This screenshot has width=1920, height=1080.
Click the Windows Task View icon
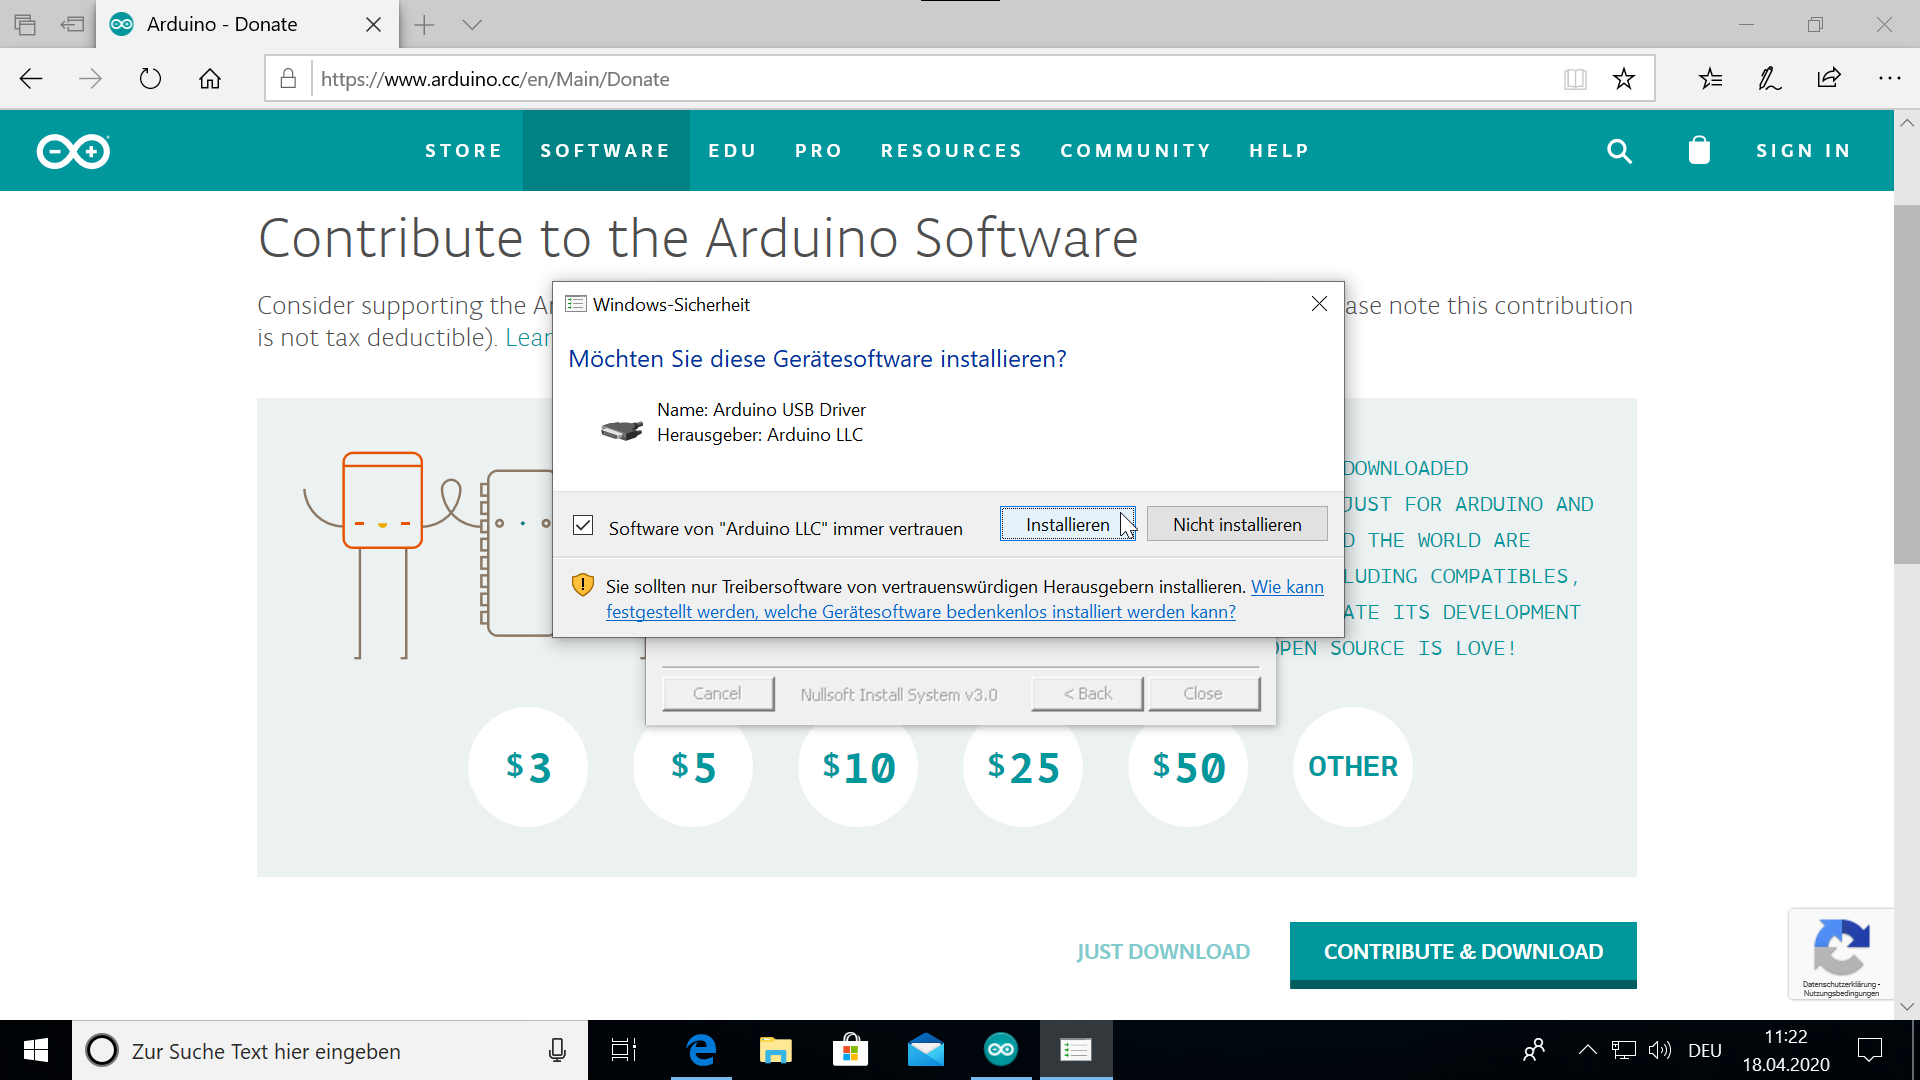pos(624,1050)
